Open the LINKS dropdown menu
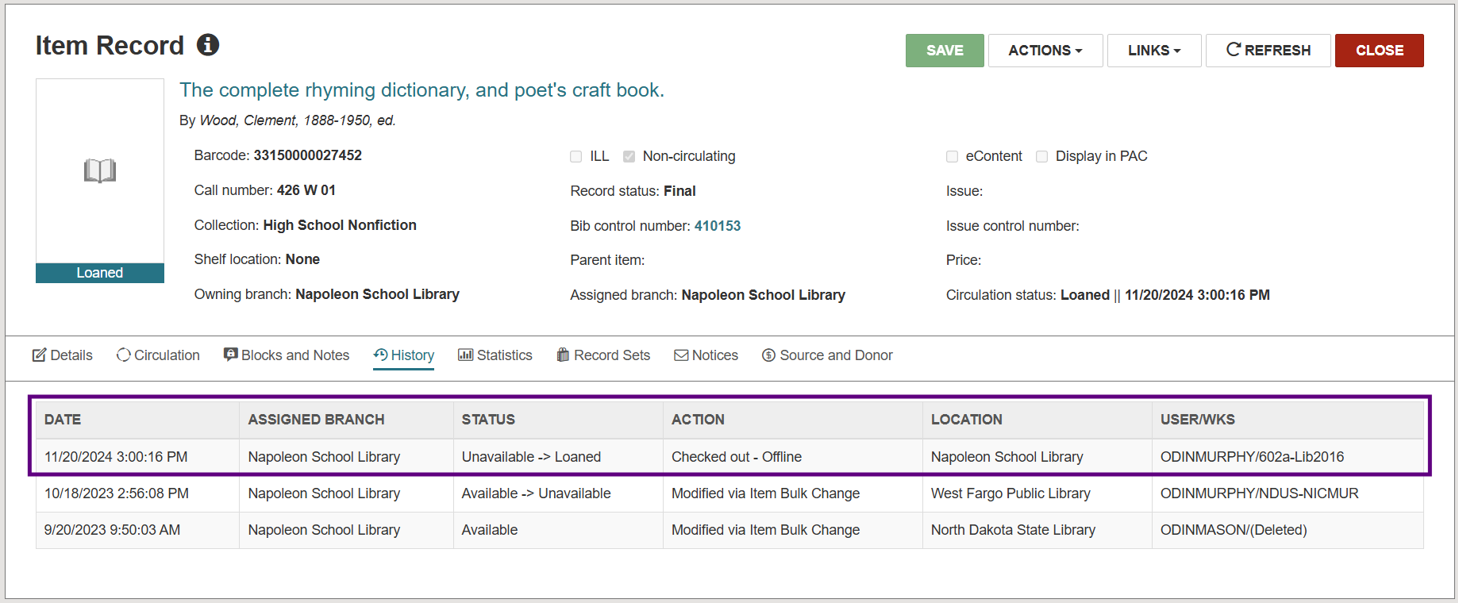 click(x=1154, y=49)
